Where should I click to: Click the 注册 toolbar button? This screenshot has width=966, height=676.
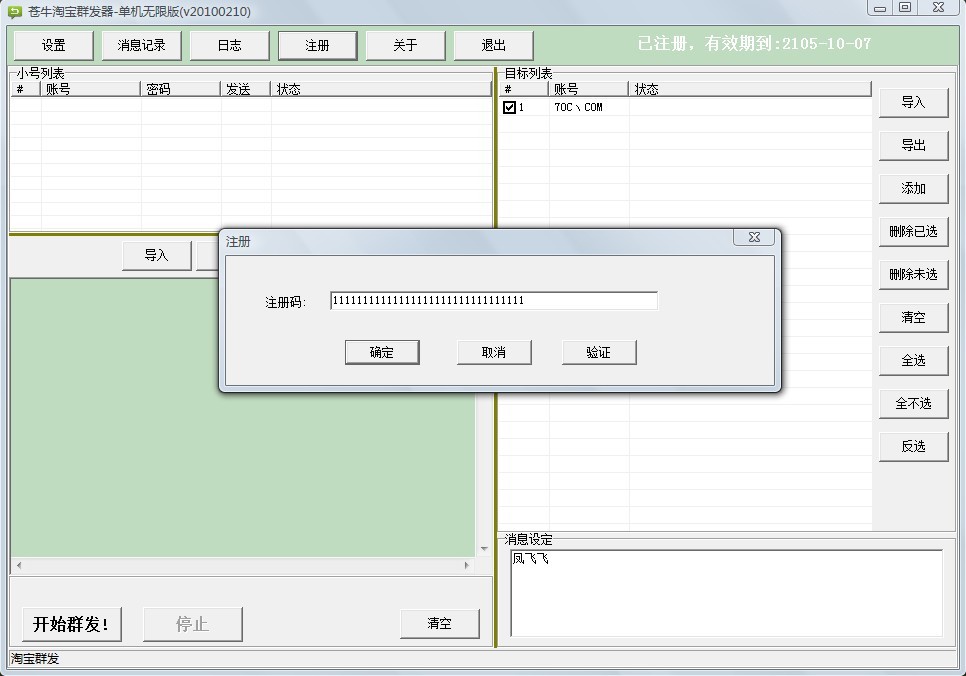pyautogui.click(x=317, y=46)
